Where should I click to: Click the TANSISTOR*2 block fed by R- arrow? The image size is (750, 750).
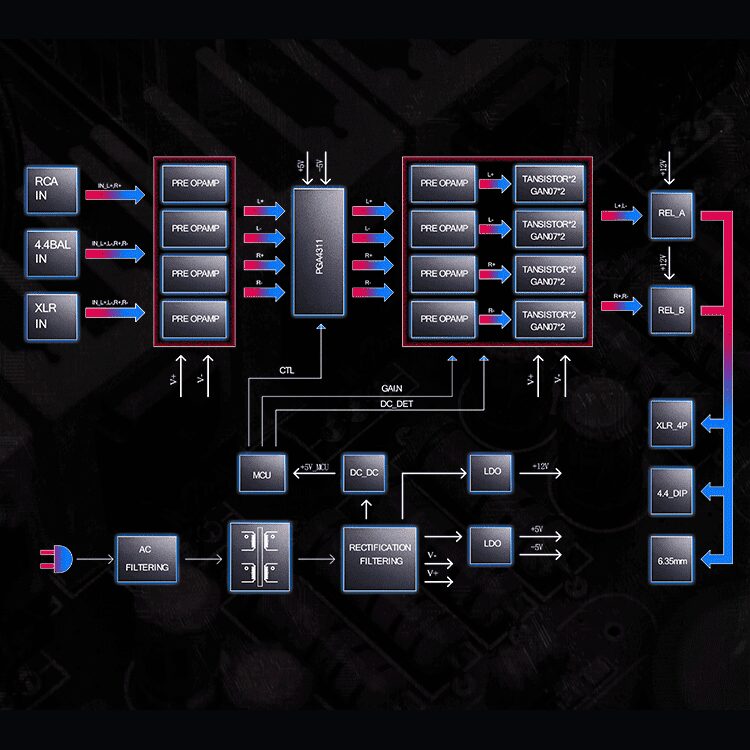549,320
